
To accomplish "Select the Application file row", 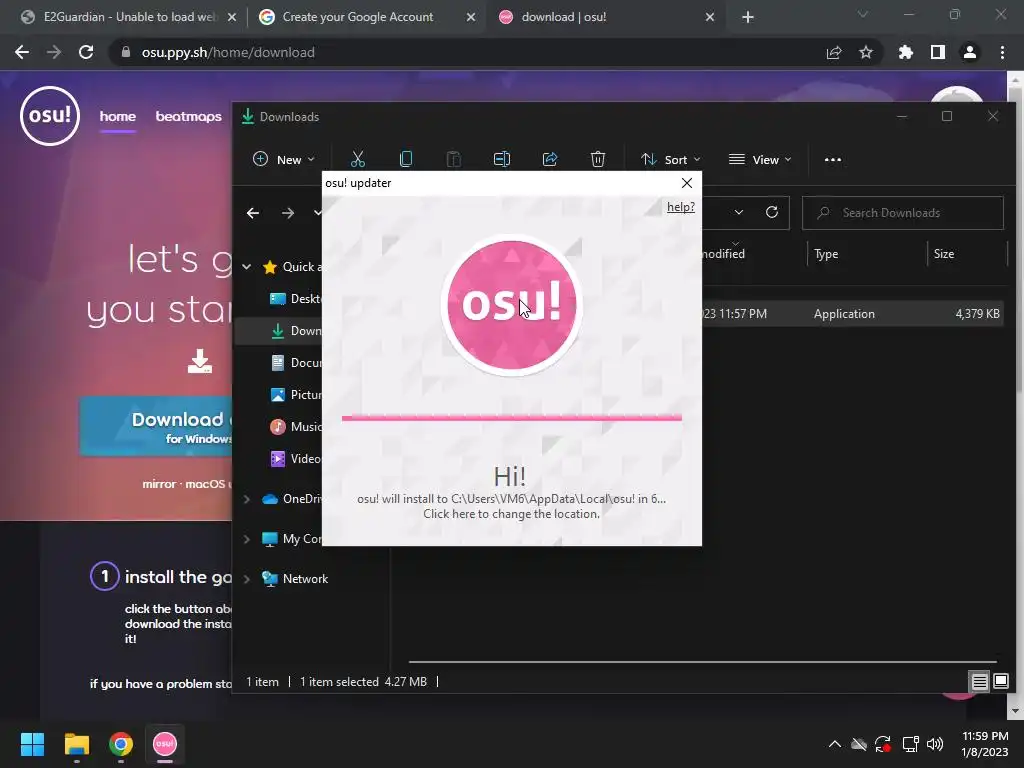I will pos(852,314).
